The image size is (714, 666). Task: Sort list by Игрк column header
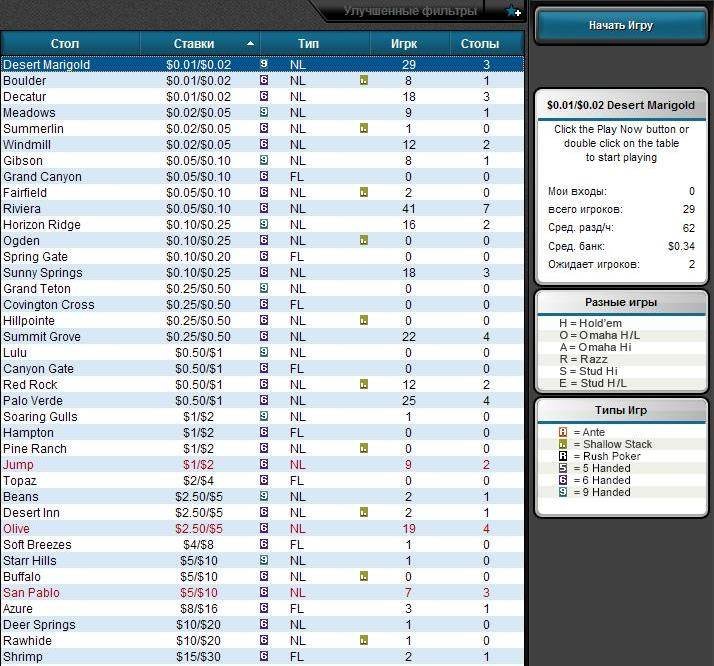409,43
